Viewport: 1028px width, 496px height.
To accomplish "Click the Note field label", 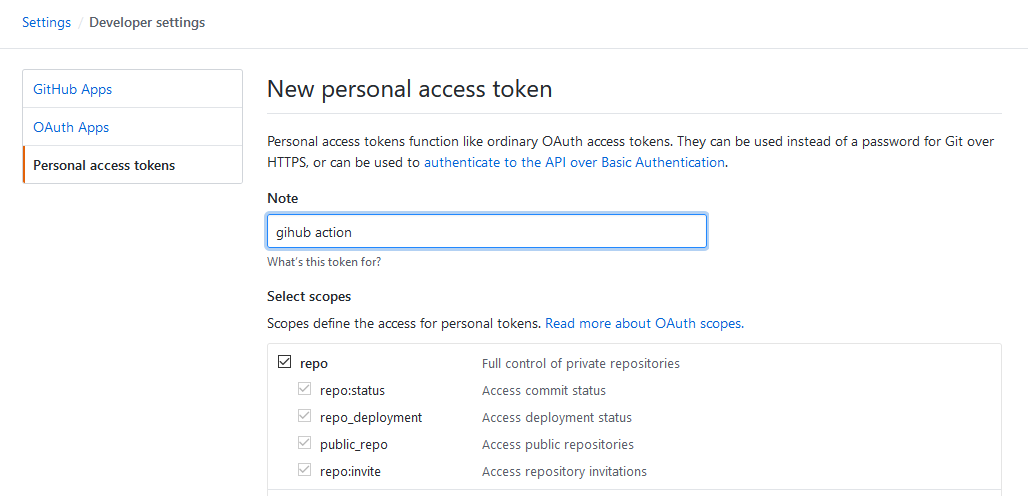I will 283,198.
